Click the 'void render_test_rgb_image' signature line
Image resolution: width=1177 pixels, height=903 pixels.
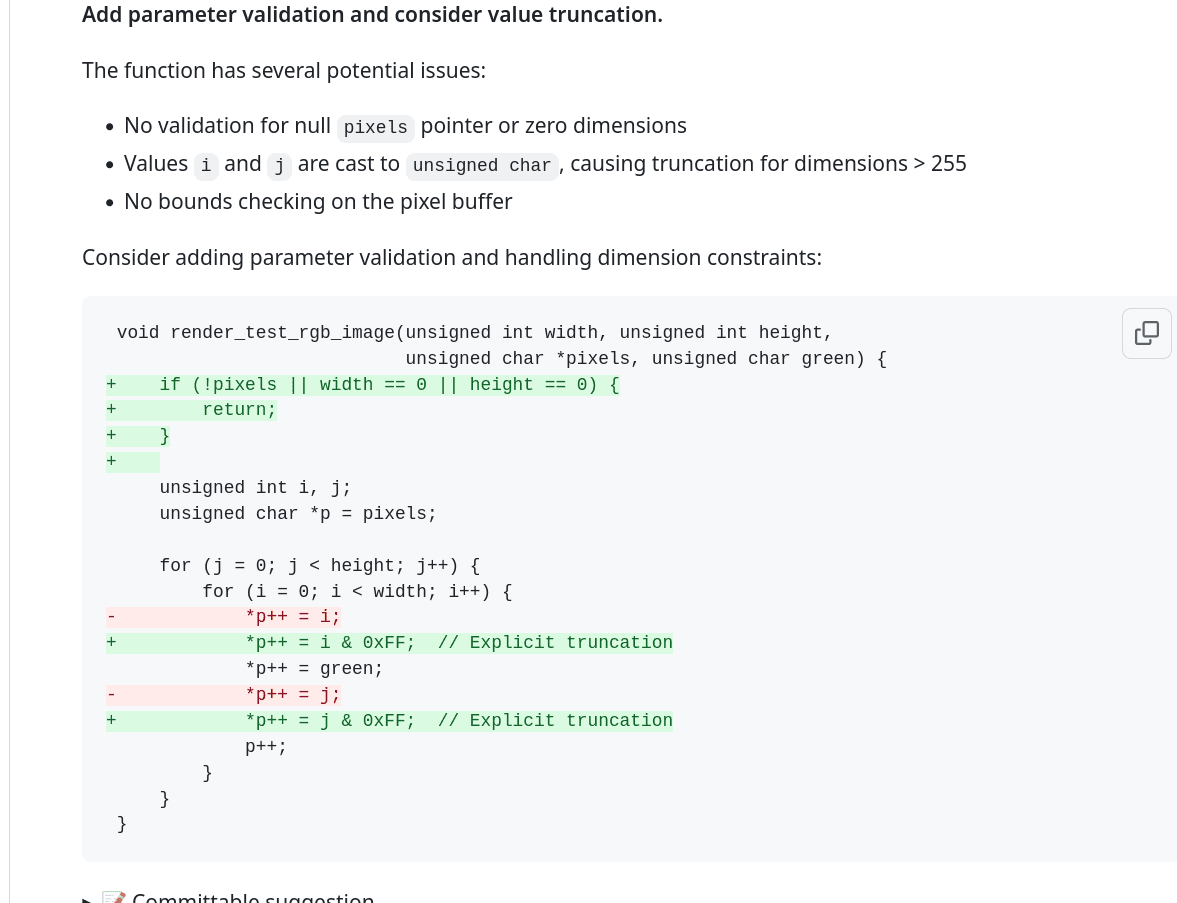[474, 333]
